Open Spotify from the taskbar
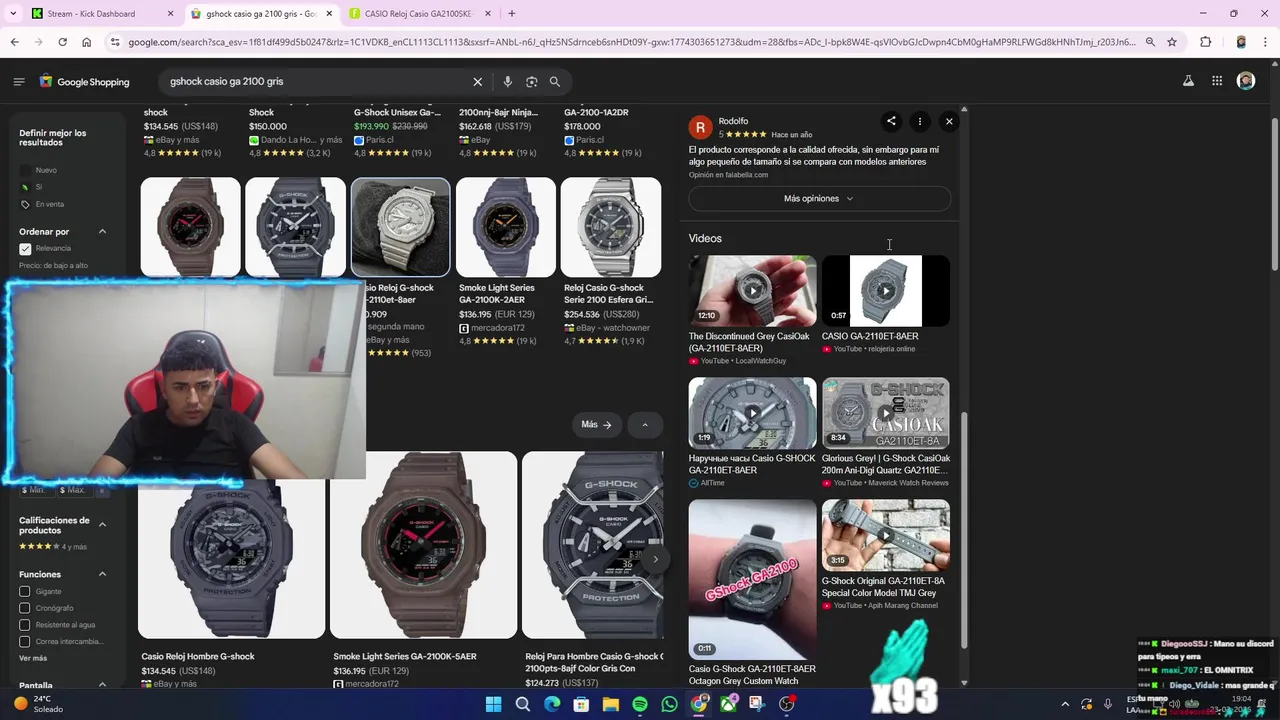This screenshot has width=1280, height=720. [x=640, y=705]
